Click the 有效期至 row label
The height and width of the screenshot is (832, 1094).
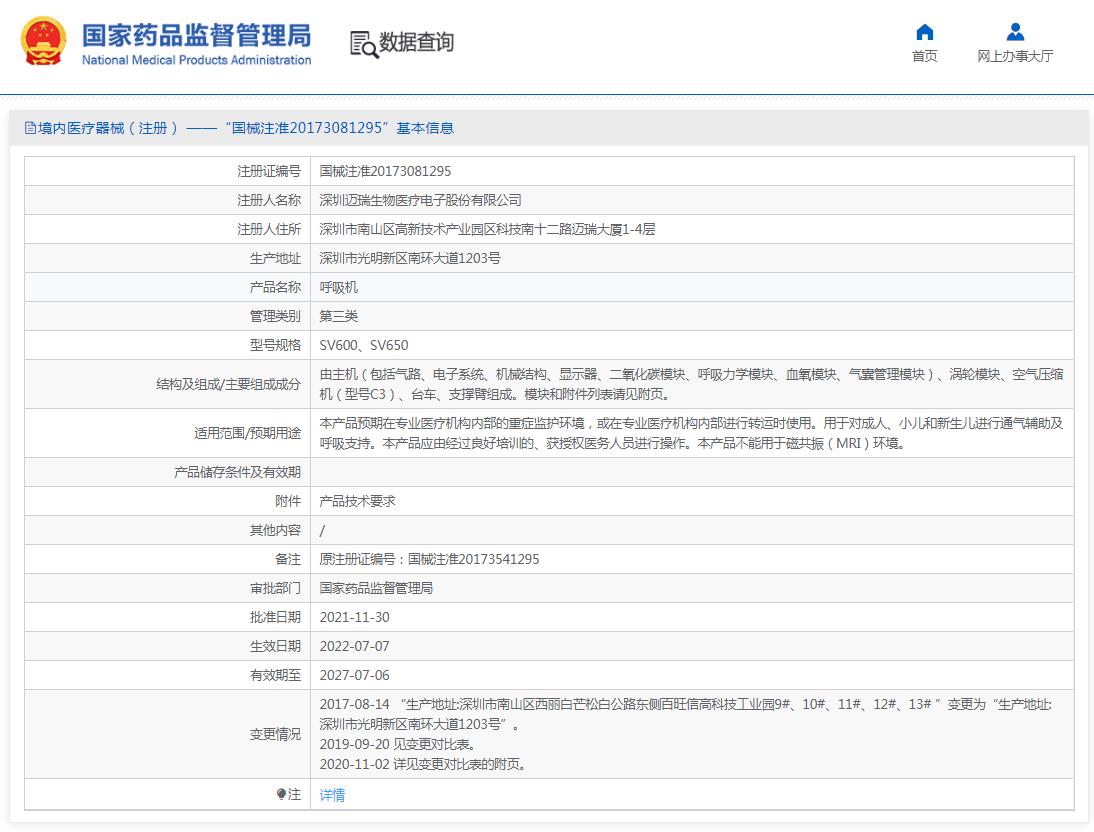tap(275, 675)
